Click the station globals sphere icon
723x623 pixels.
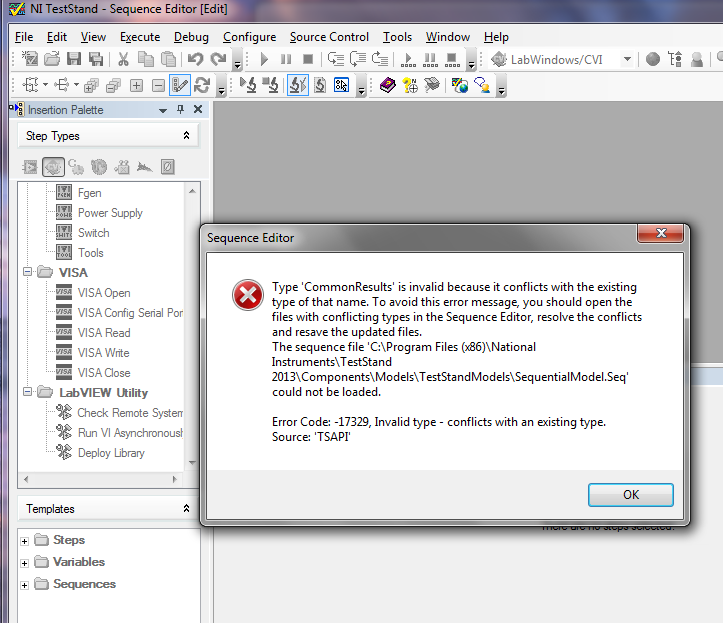652,59
